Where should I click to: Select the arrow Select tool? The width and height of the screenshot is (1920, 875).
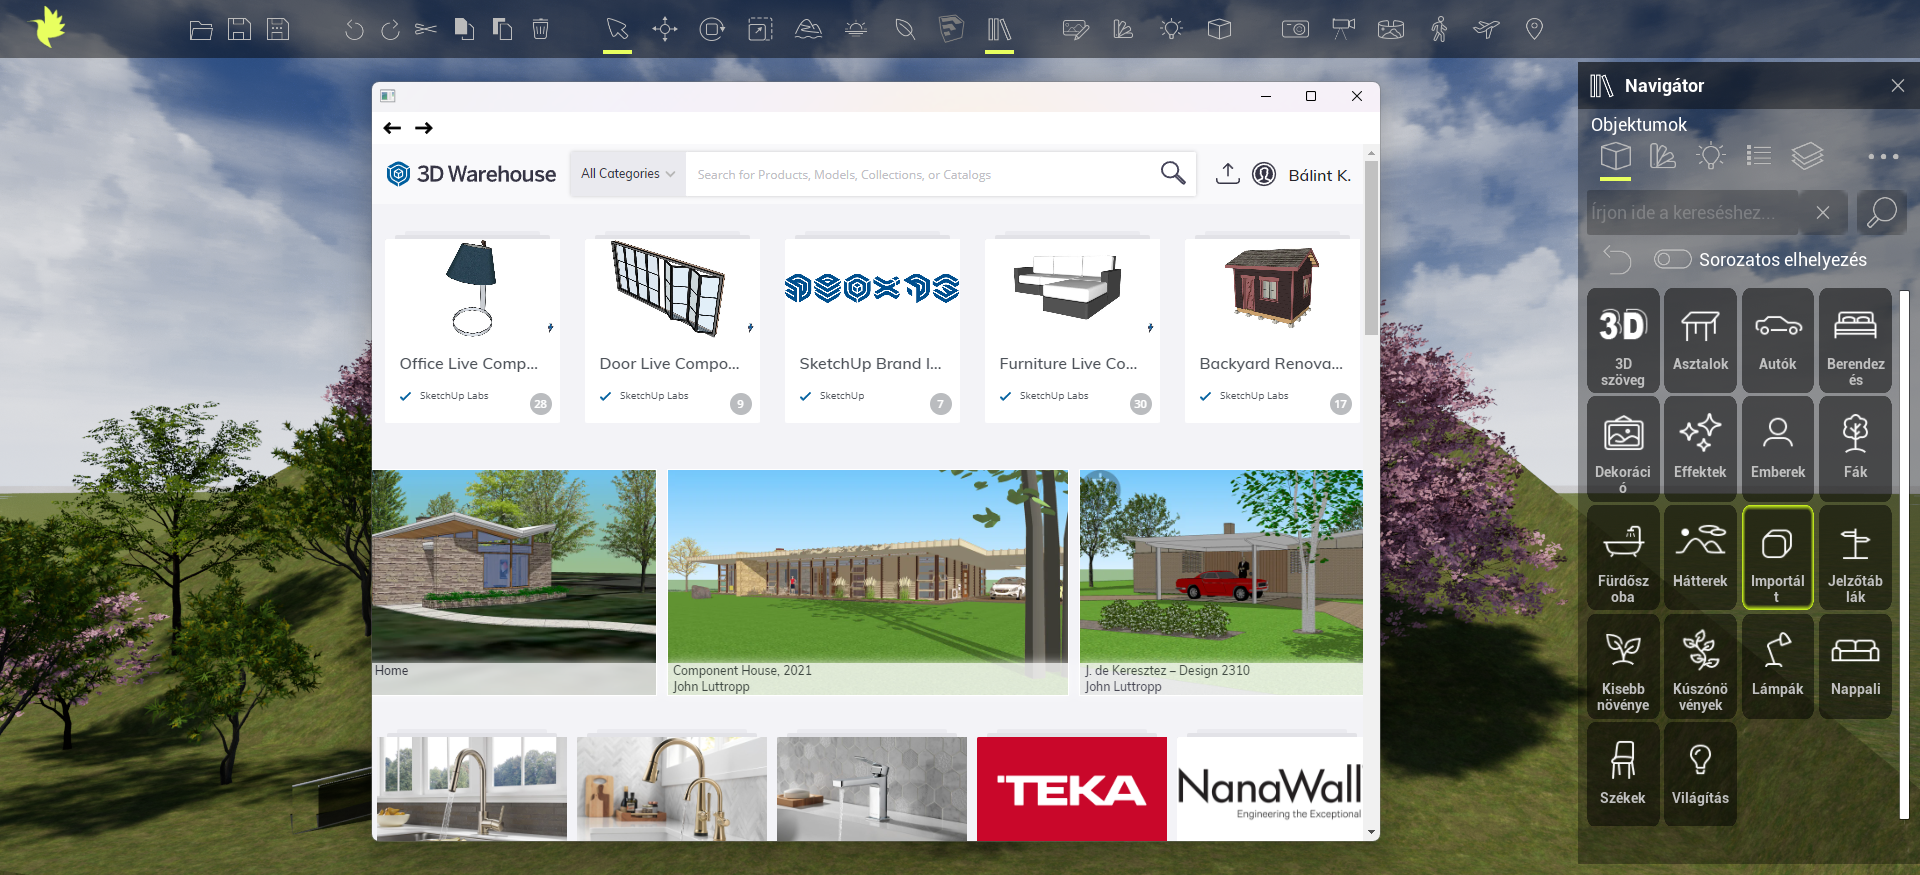(617, 30)
